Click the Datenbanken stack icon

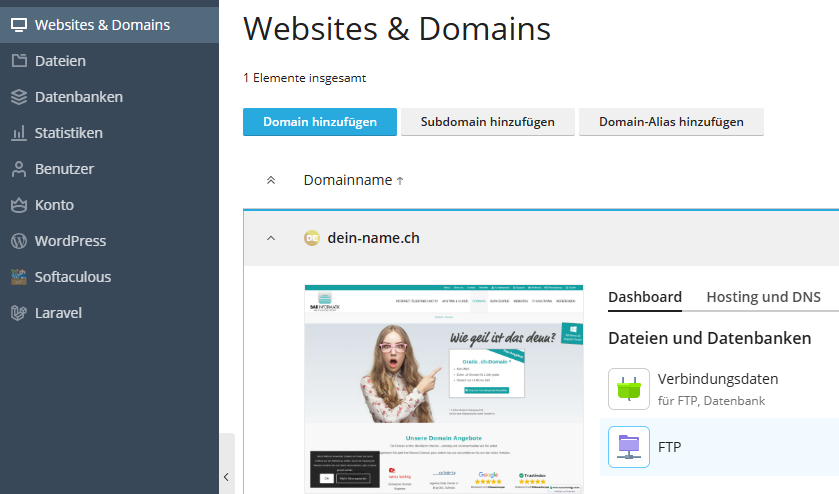tap(18, 97)
